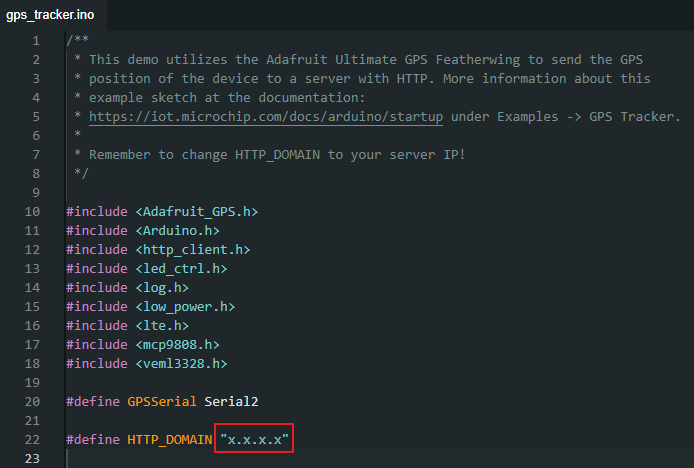Click the HTTP_DOMAIN macro name on line 22
694x468 pixels.
(x=170, y=439)
